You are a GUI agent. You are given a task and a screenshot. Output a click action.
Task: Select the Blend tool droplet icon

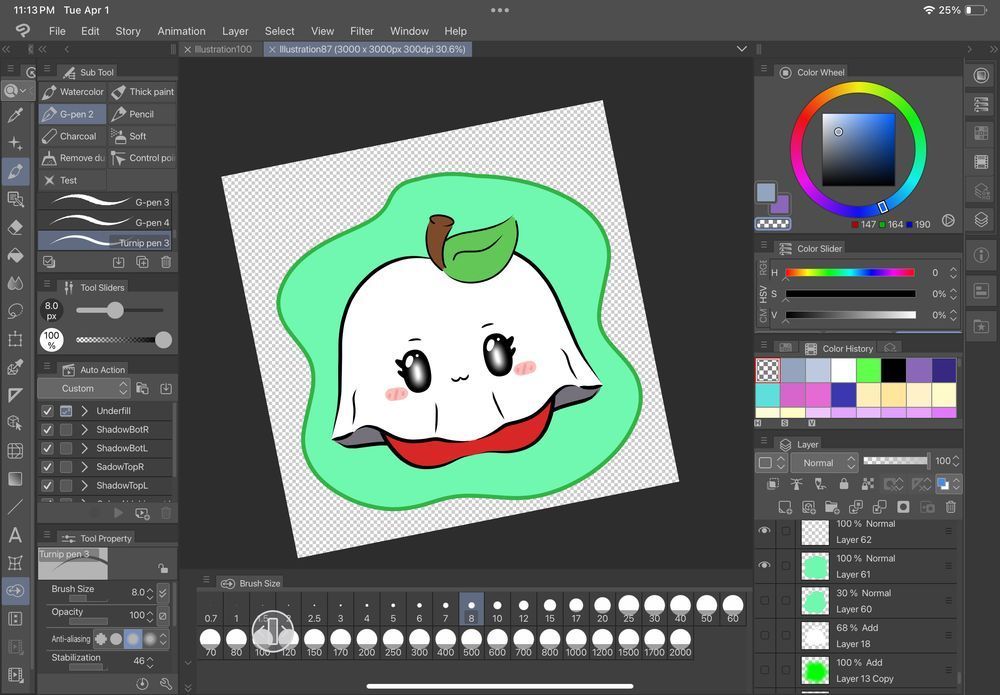coord(15,284)
